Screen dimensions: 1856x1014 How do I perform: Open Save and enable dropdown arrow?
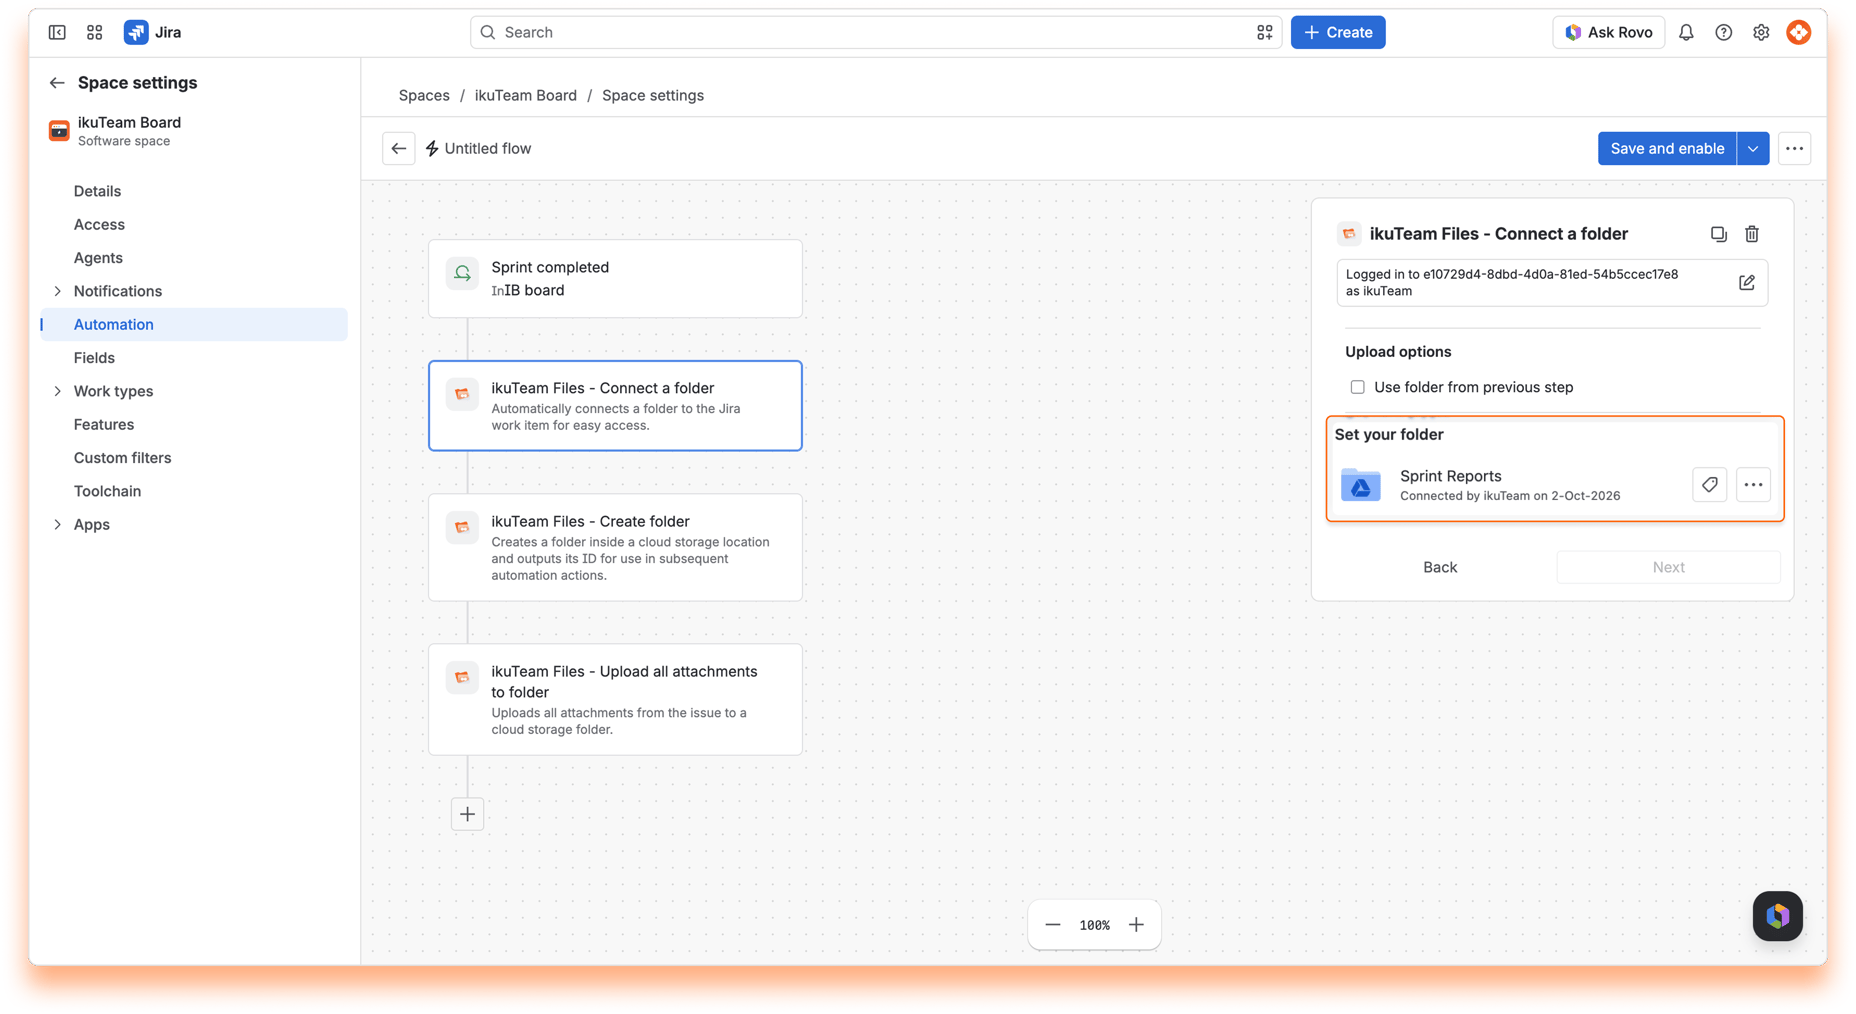(x=1753, y=148)
